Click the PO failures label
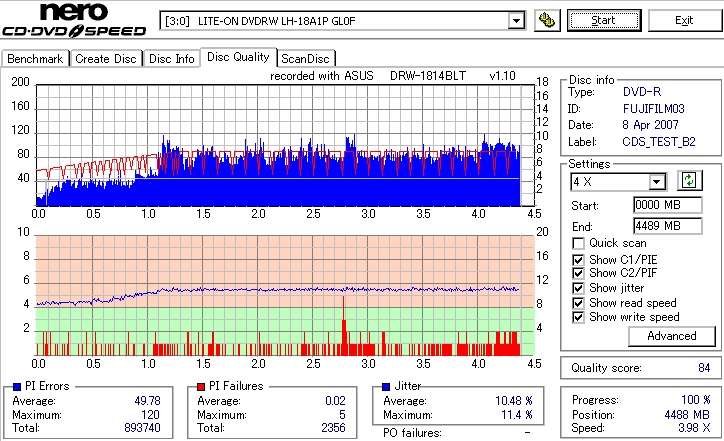 tap(412, 433)
